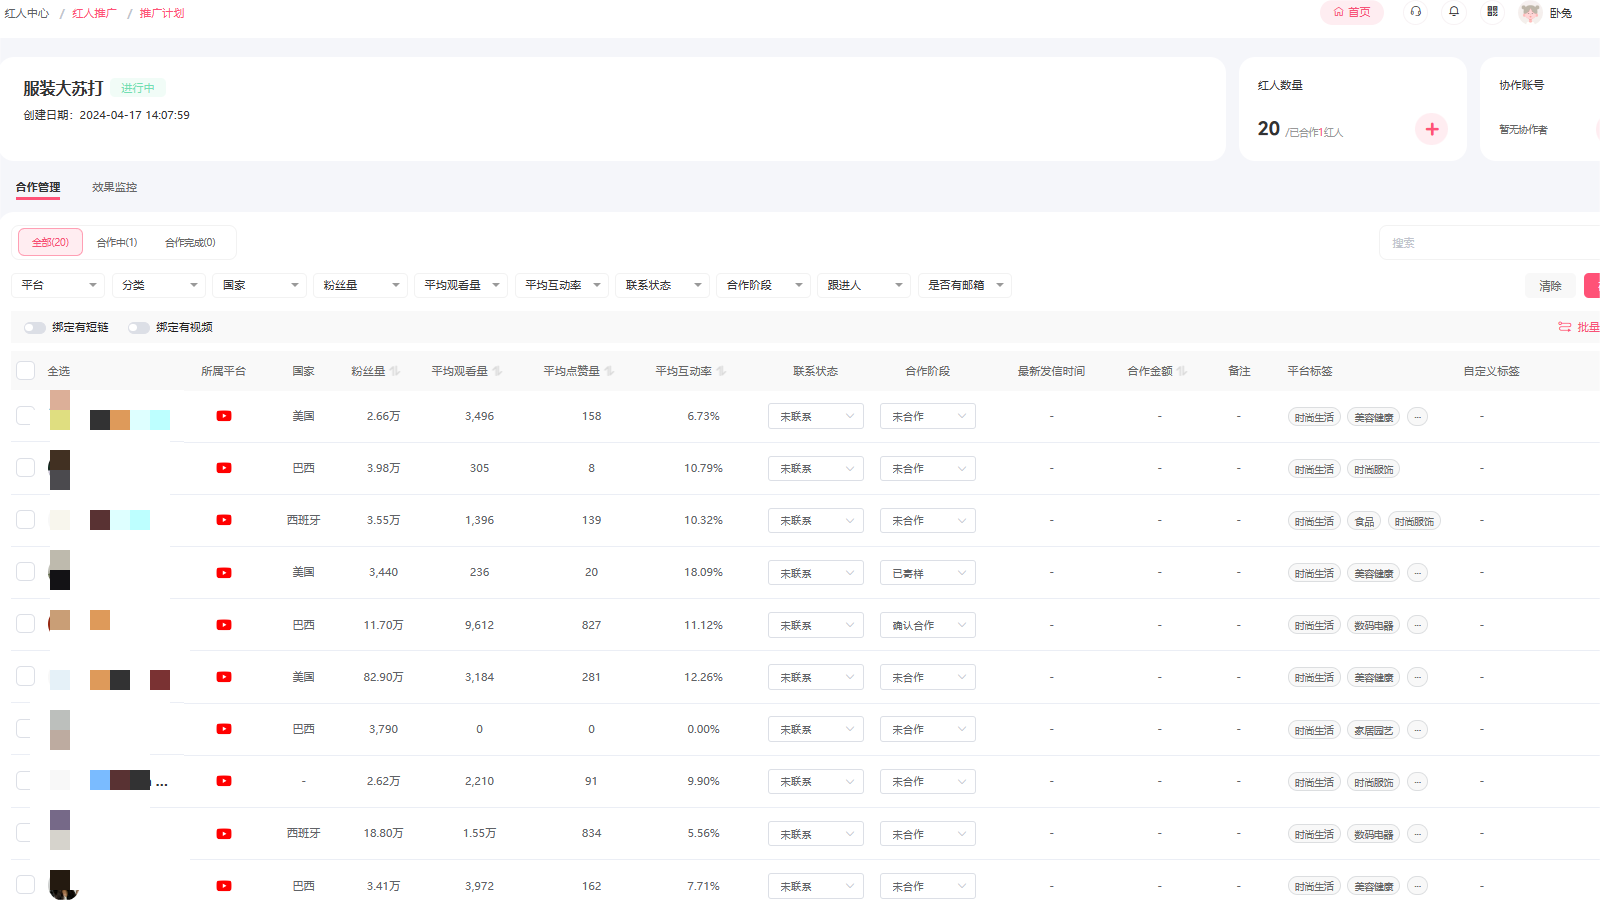This screenshot has width=1600, height=900.
Task: Expand more tags in 18.80万 row
Action: [x=1417, y=834]
